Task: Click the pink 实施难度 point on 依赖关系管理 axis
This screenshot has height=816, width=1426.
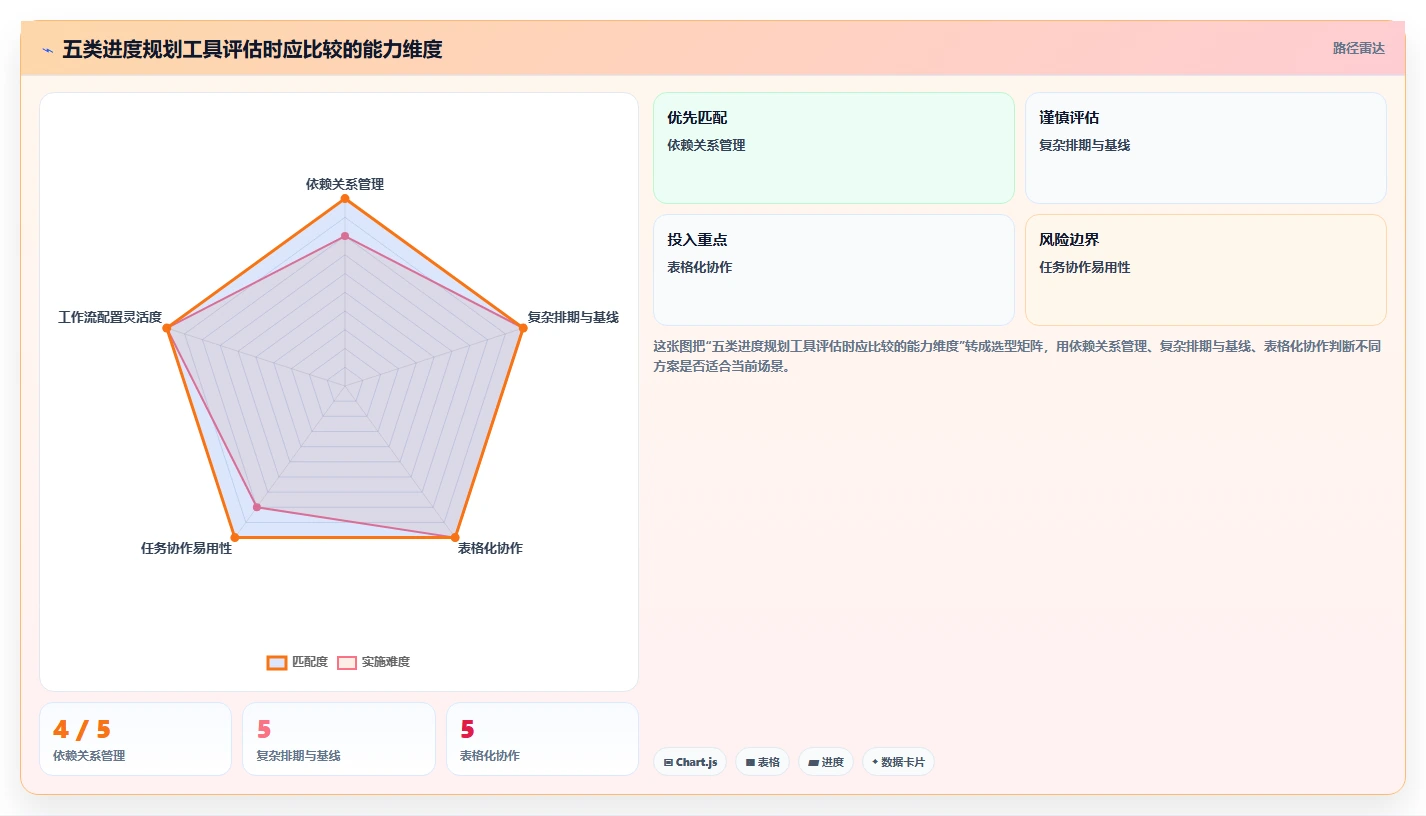Action: pyautogui.click(x=345, y=236)
